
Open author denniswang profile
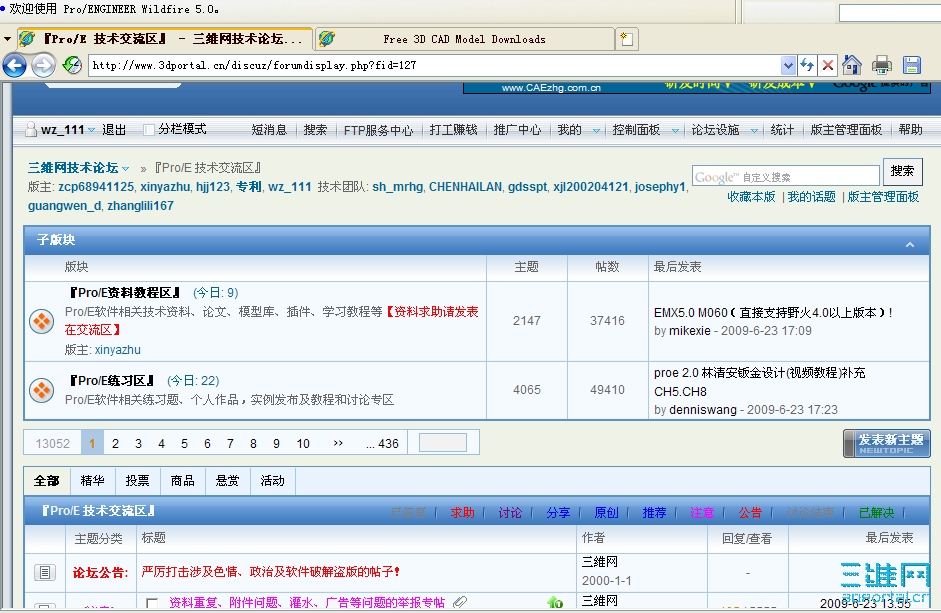[703, 409]
